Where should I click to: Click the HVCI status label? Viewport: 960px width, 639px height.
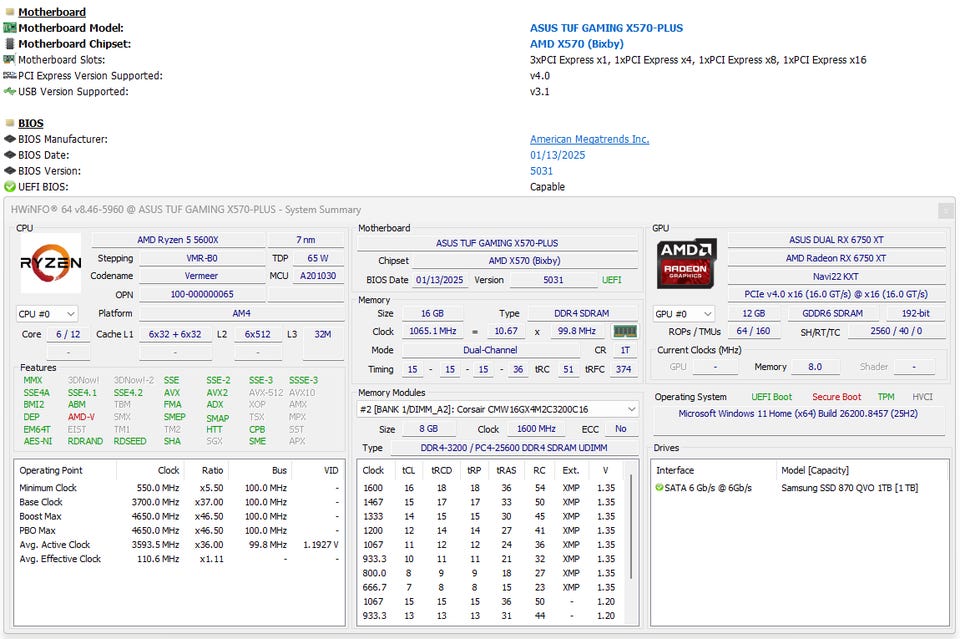pos(923,397)
